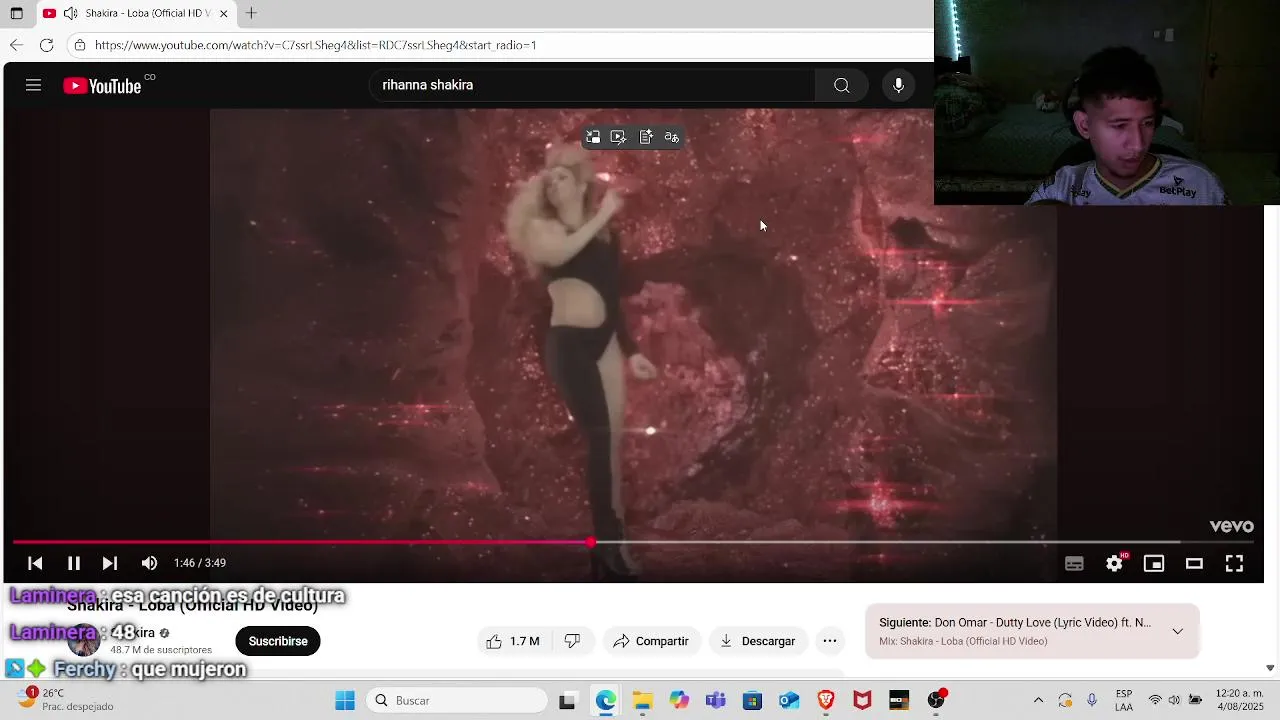The height and width of the screenshot is (720, 1280).
Task: Click the taskbar Buscar search box
Action: pyautogui.click(x=457, y=700)
